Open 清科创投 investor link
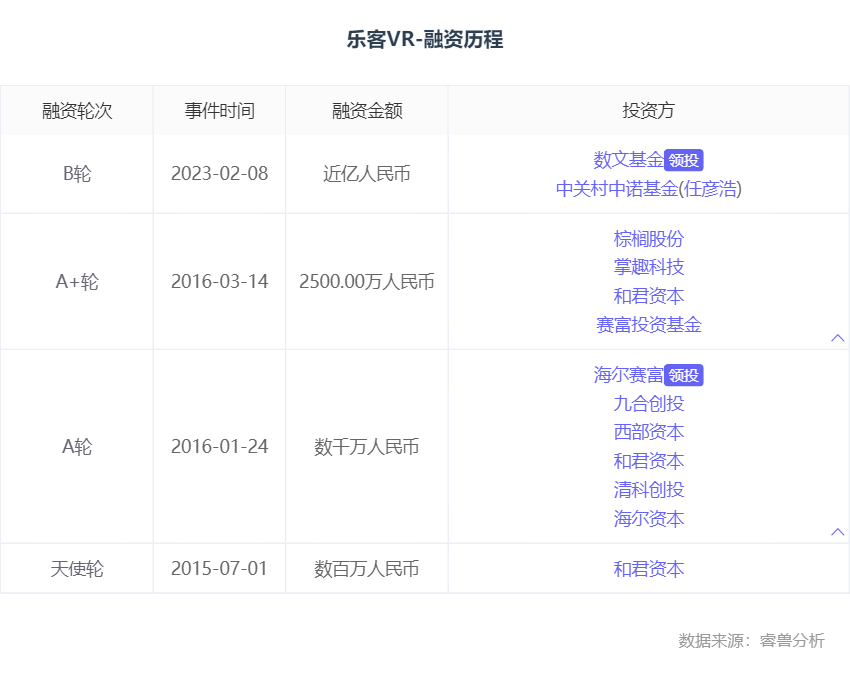Image resolution: width=850 pixels, height=685 pixels. [649, 490]
